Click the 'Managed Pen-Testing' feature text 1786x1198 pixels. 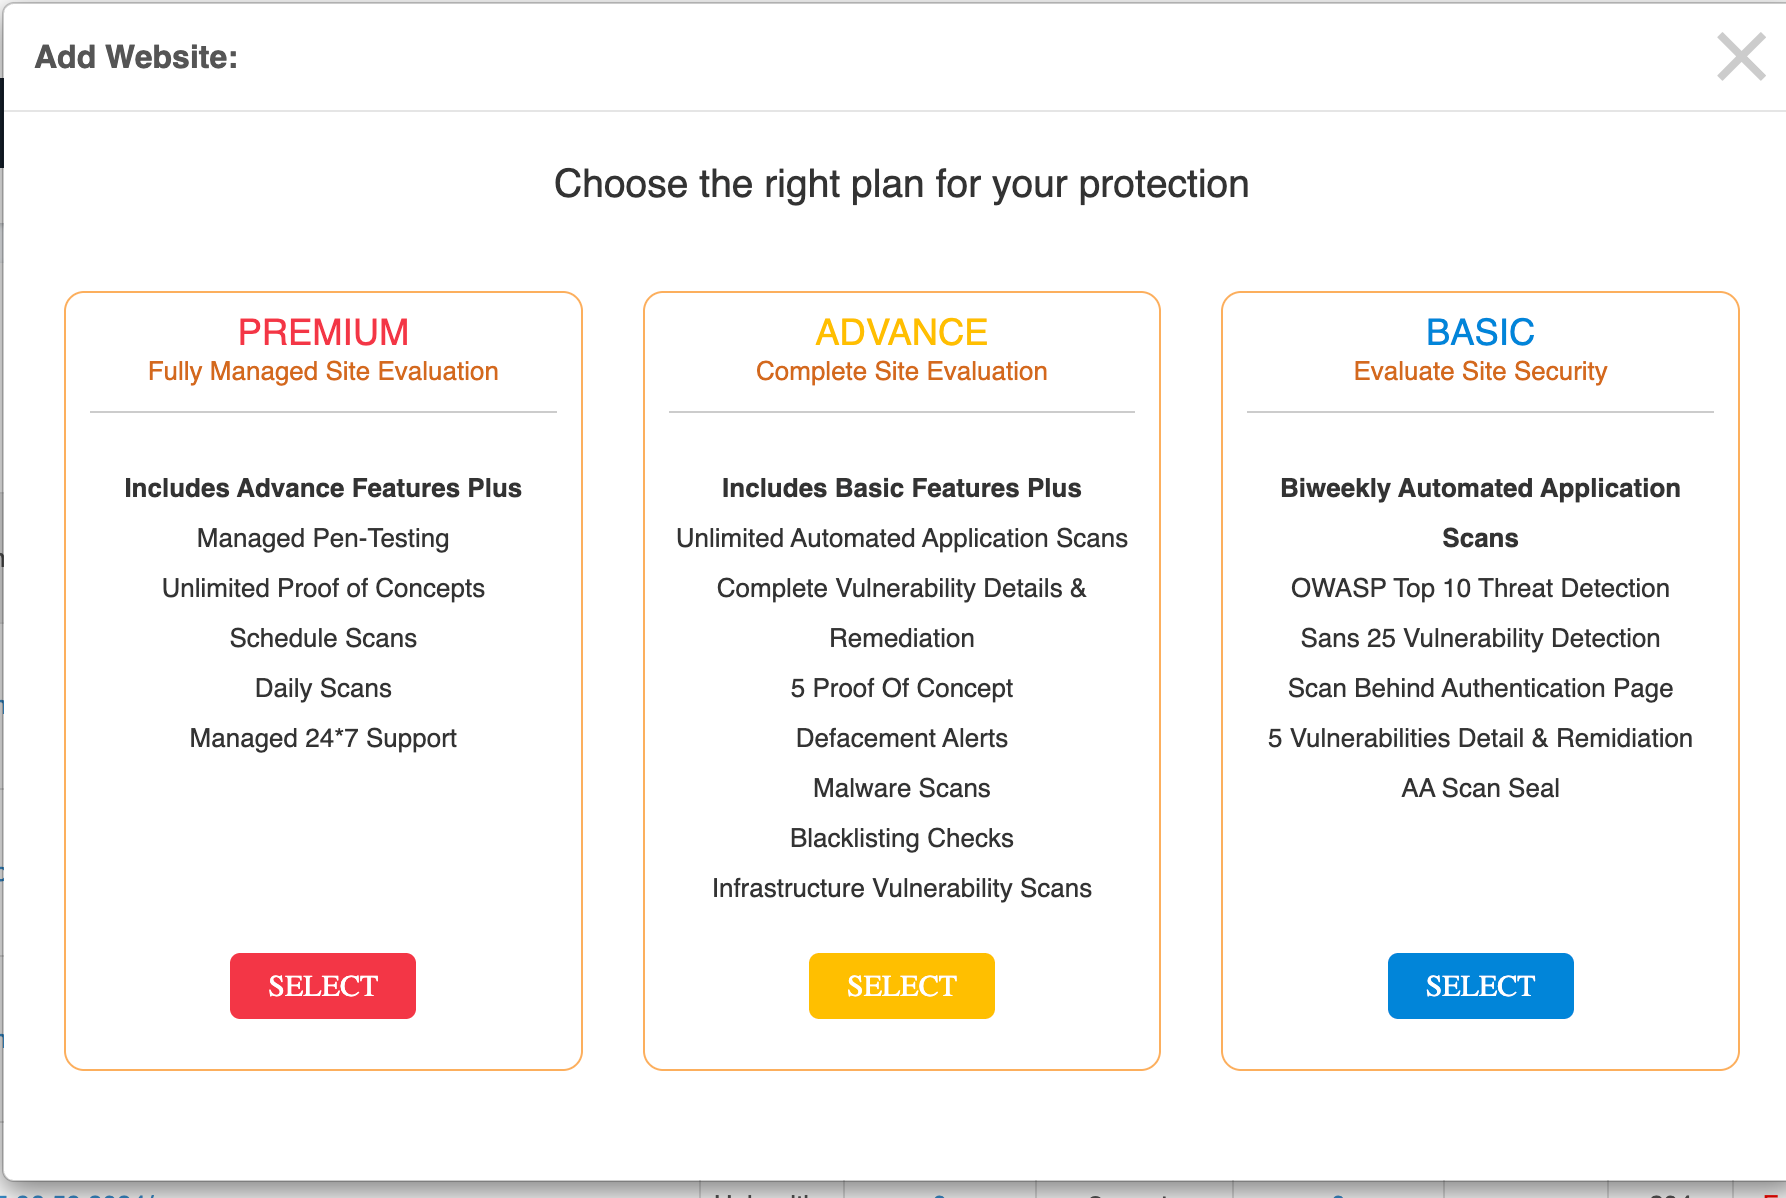[323, 539]
